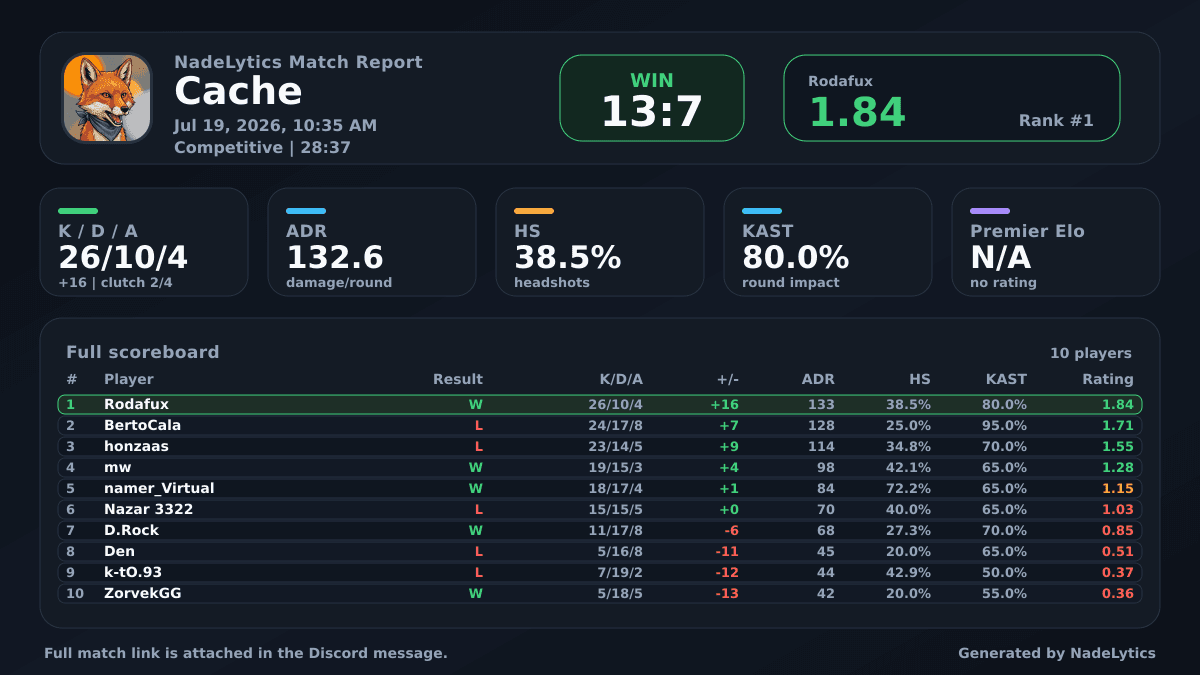Click the +/- column header
Image resolution: width=1200 pixels, height=675 pixels.
coord(728,379)
